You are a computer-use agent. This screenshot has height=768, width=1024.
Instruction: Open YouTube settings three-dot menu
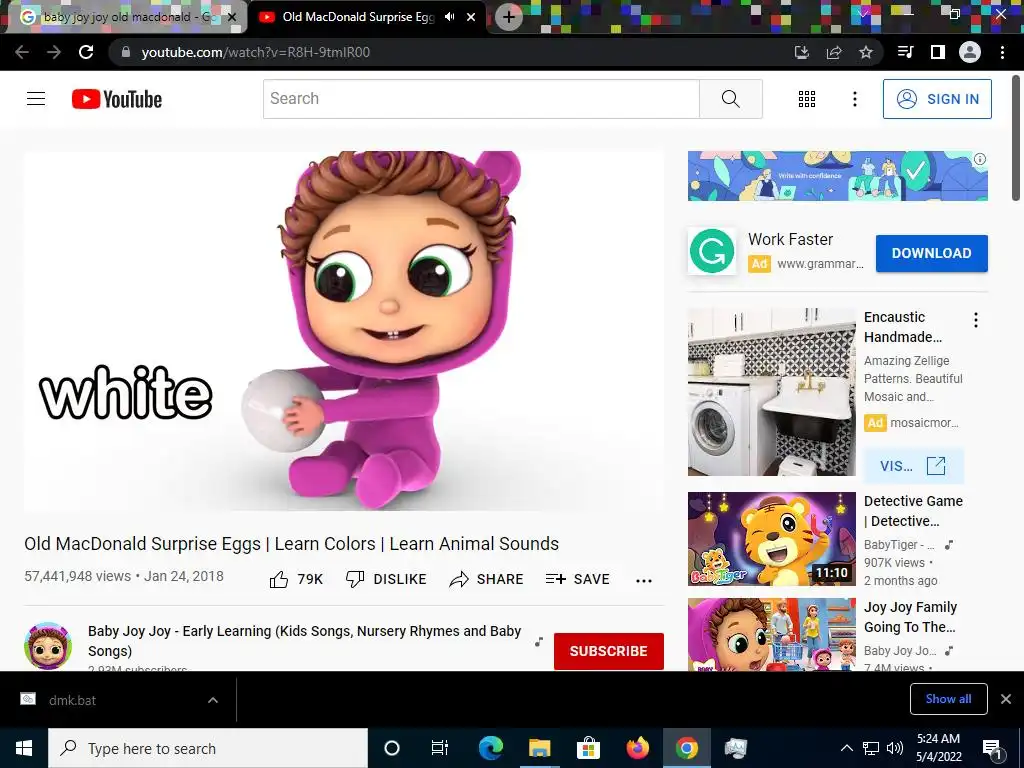(855, 99)
